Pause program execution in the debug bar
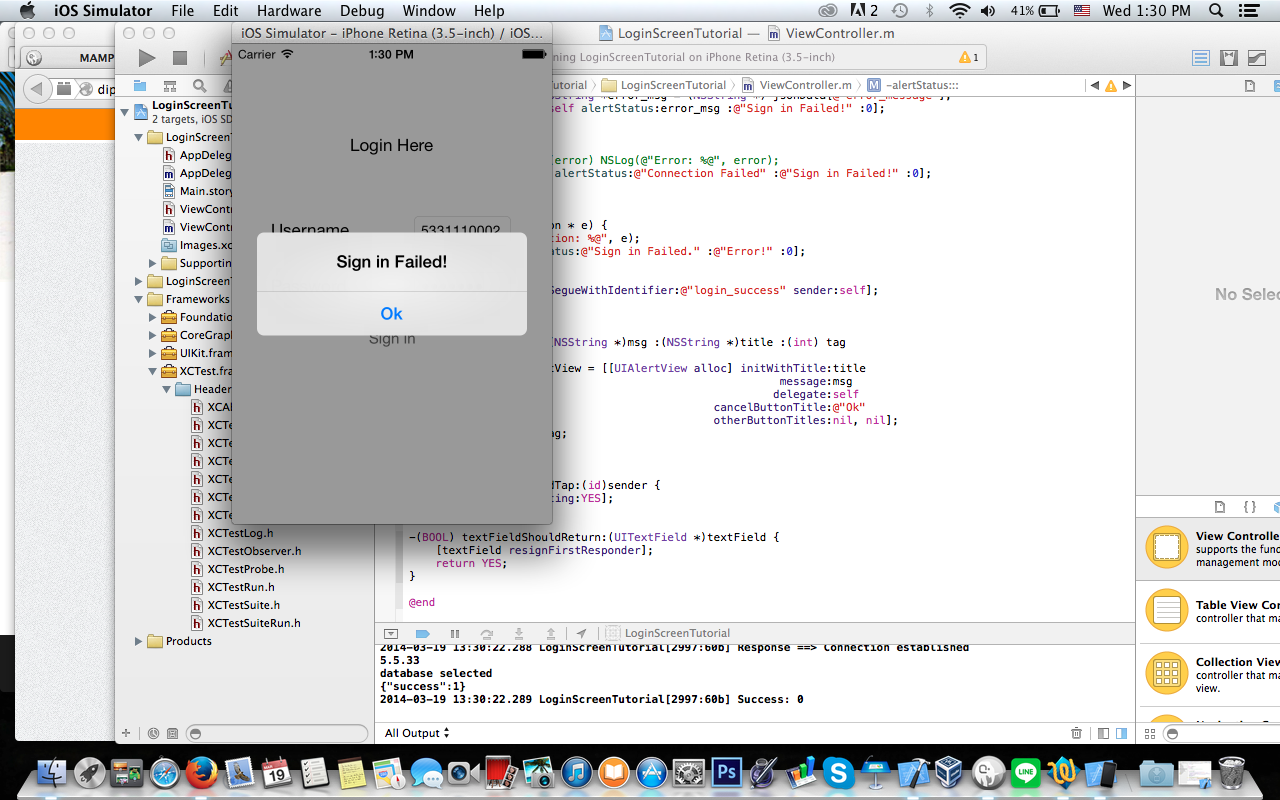1280x800 pixels. coord(454,633)
